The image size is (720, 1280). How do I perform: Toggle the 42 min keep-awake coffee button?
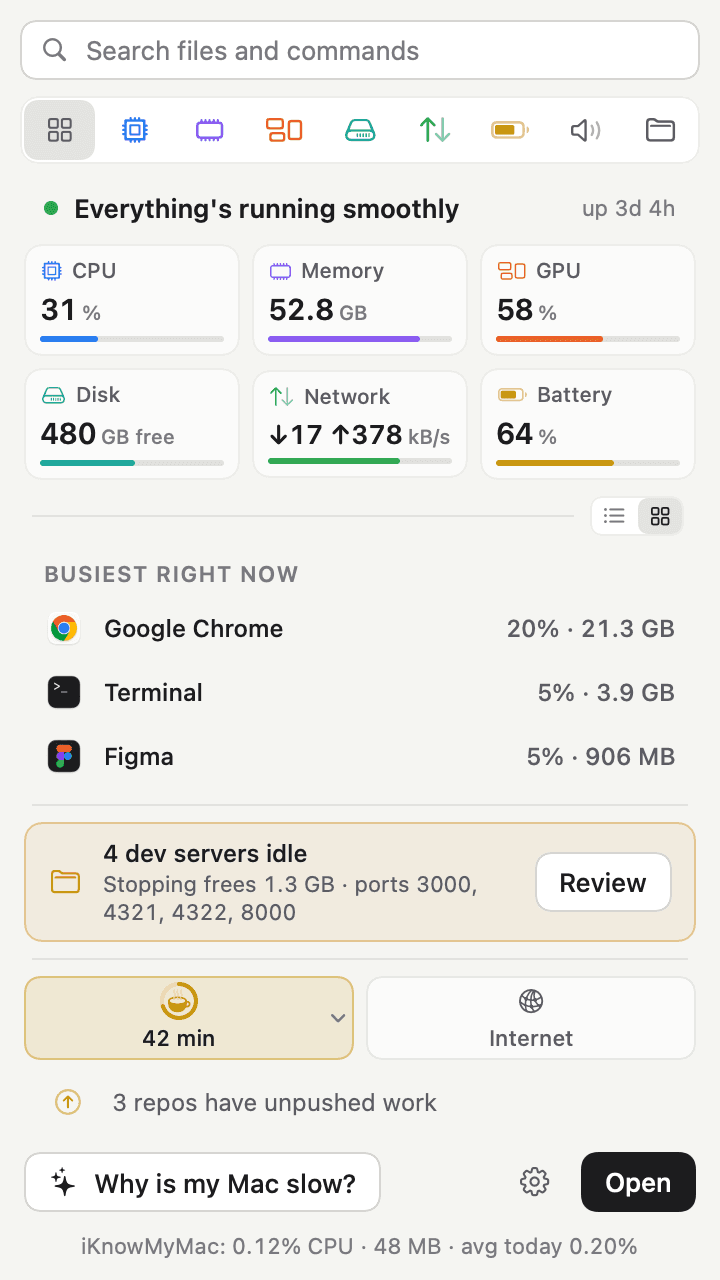point(189,1018)
